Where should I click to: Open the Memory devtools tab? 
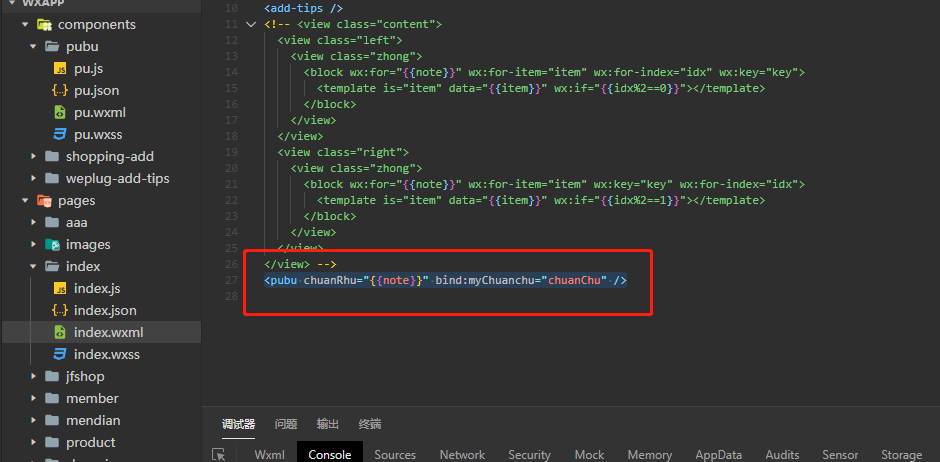pyautogui.click(x=650, y=455)
